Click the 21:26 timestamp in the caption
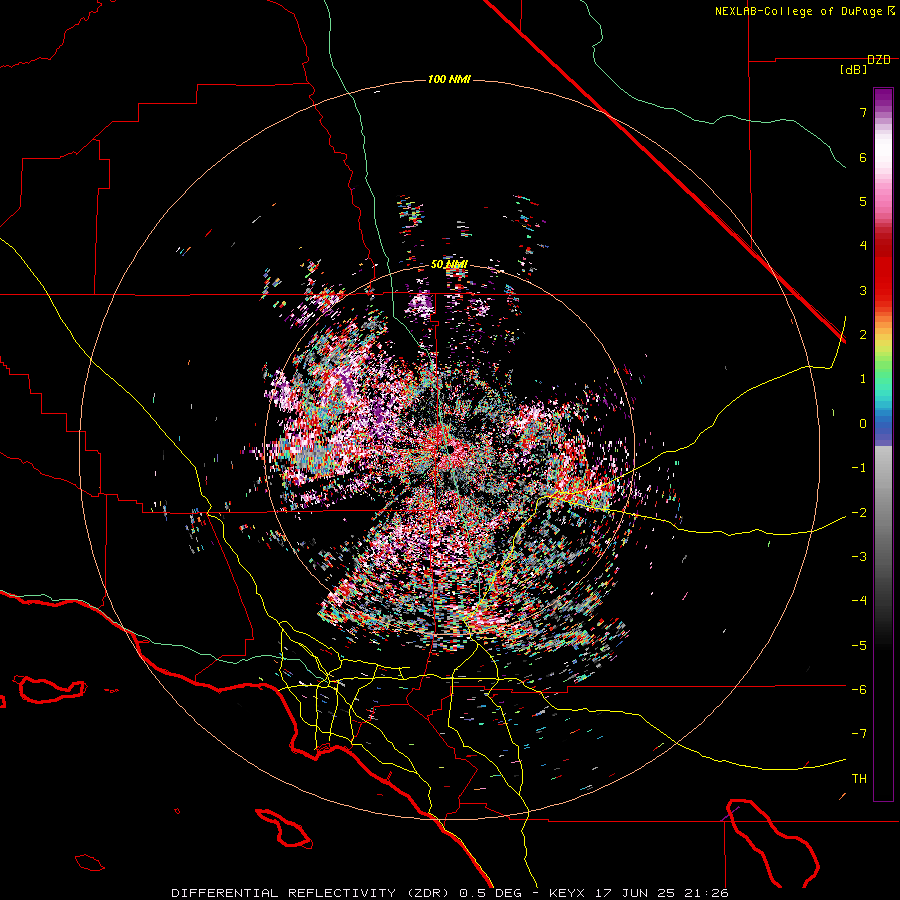 pos(707,893)
